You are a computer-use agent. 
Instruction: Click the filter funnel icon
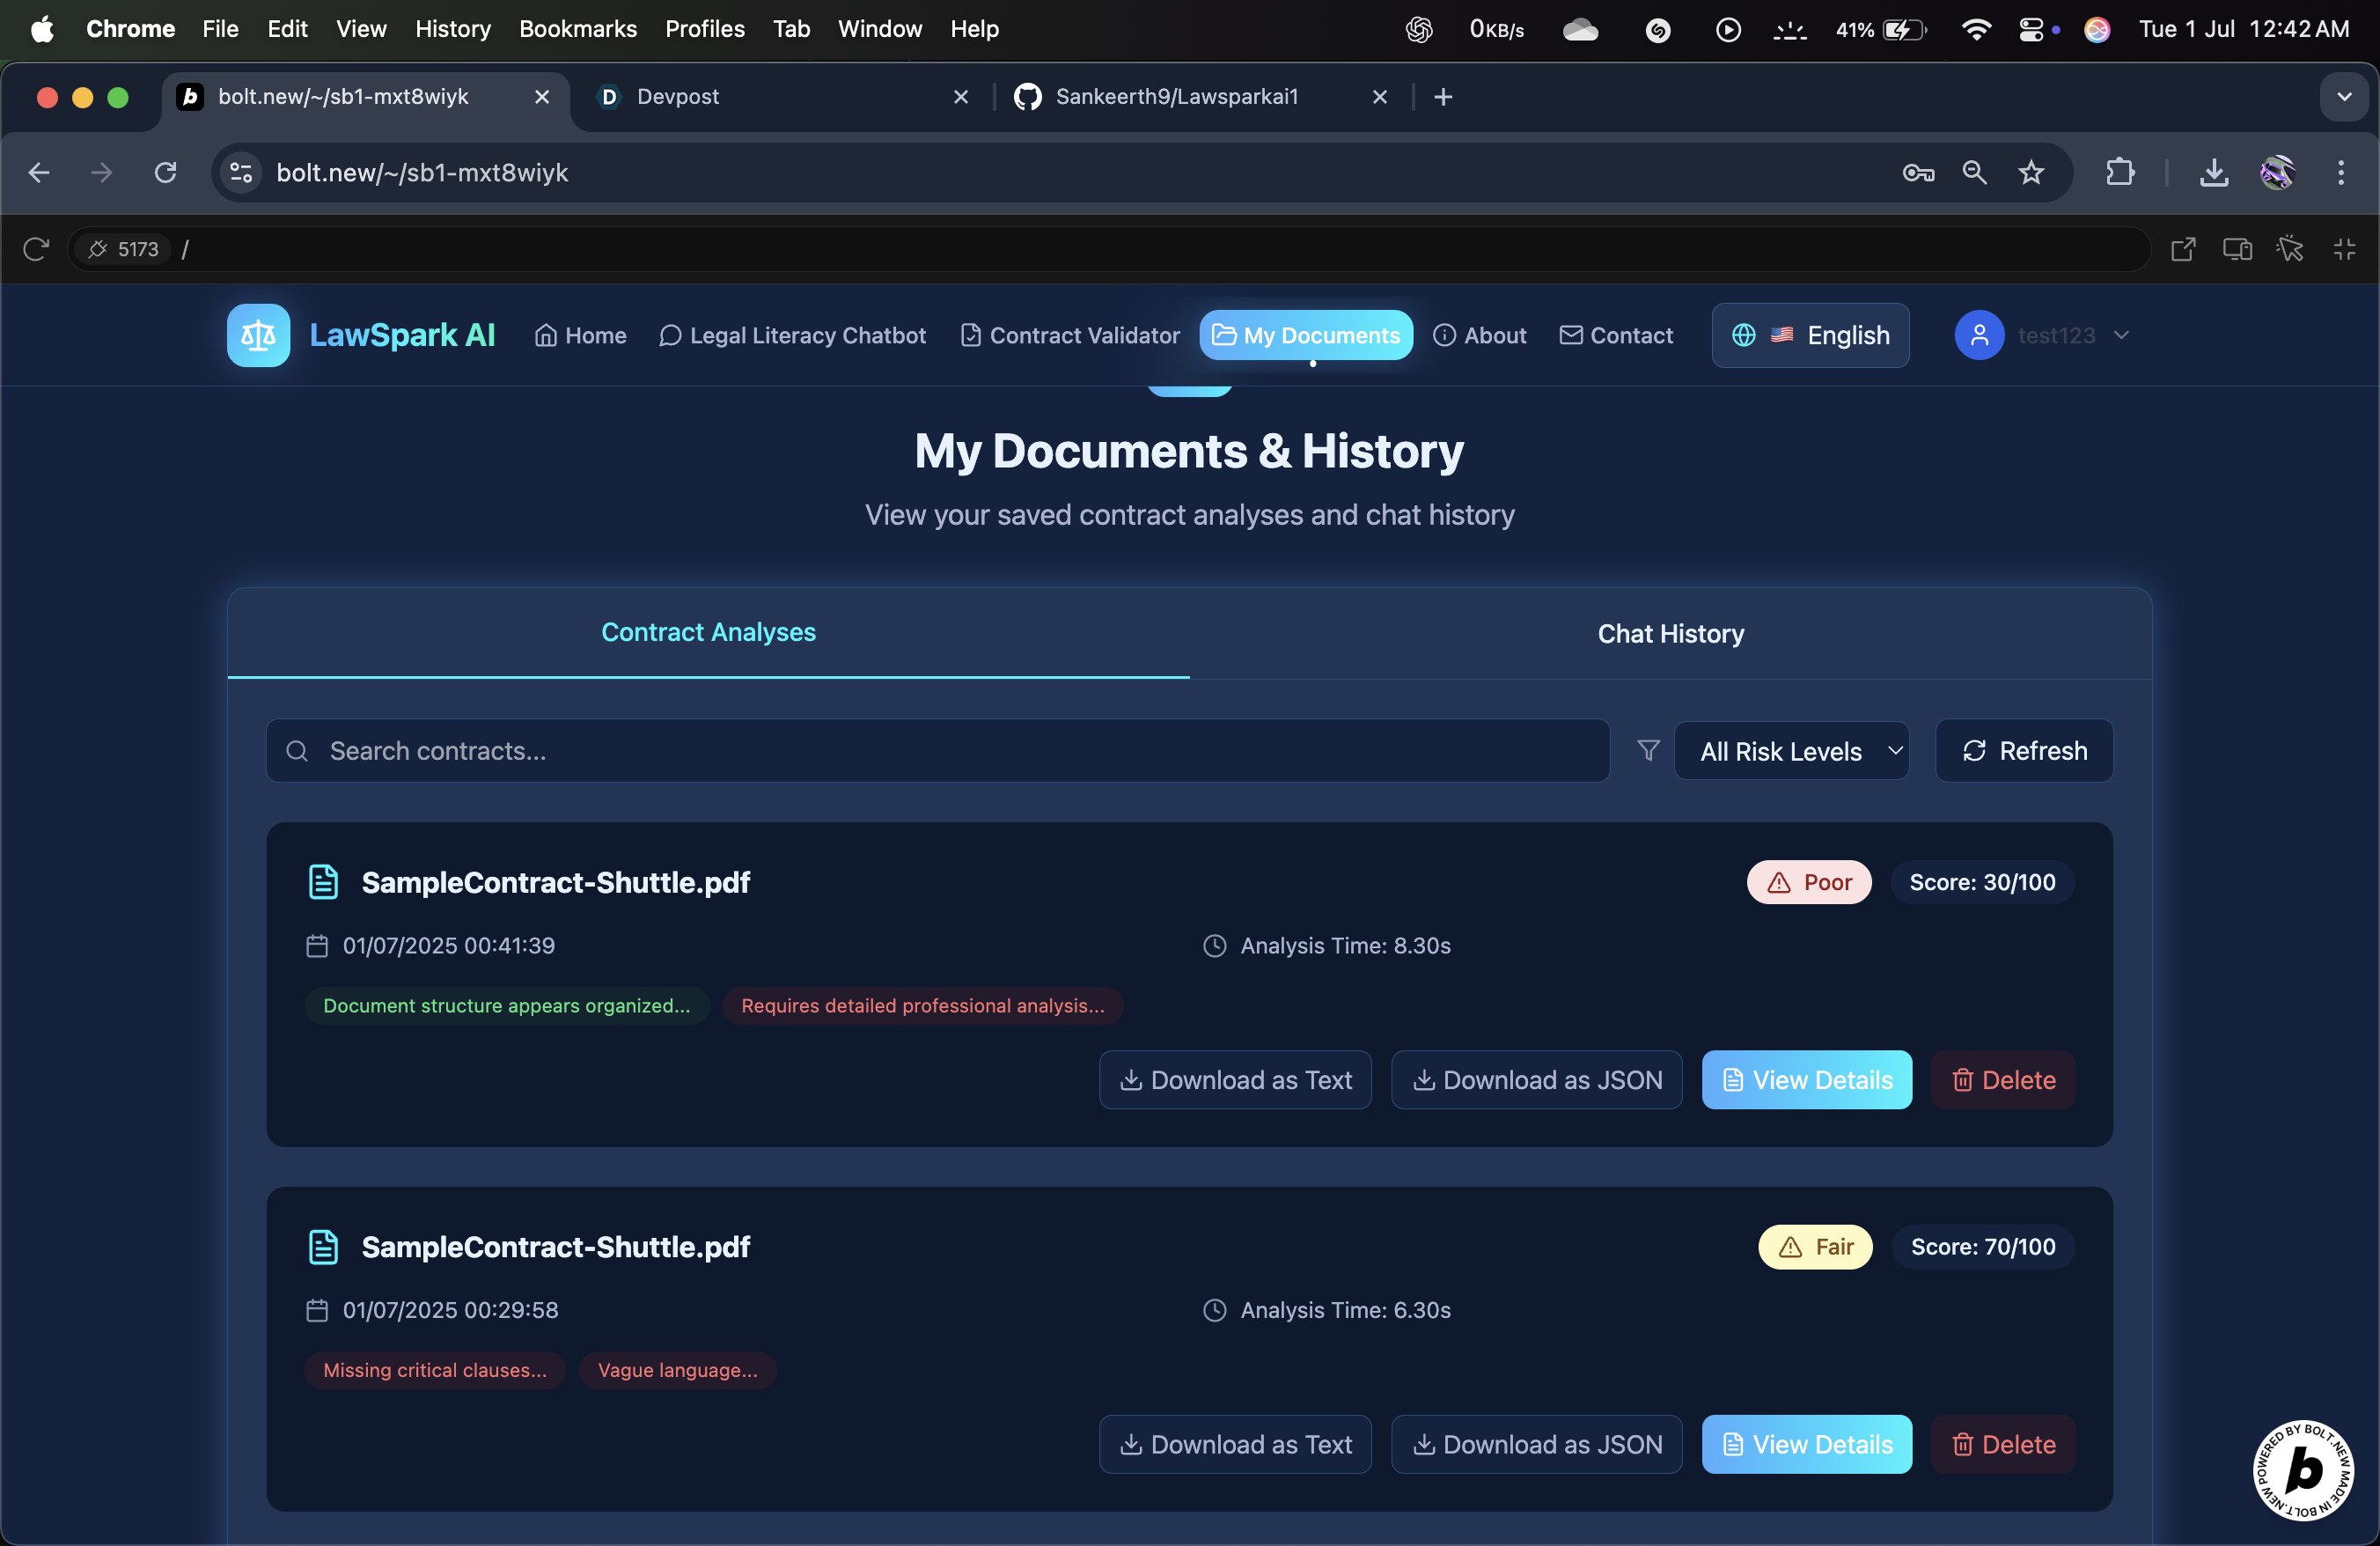point(1648,750)
